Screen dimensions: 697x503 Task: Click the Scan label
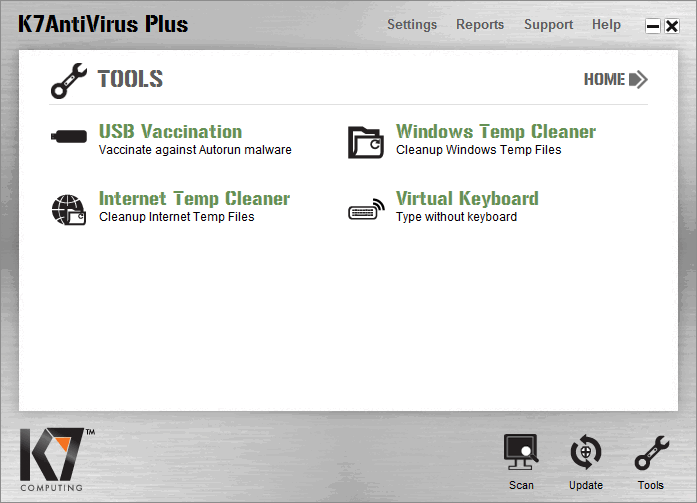point(521,485)
